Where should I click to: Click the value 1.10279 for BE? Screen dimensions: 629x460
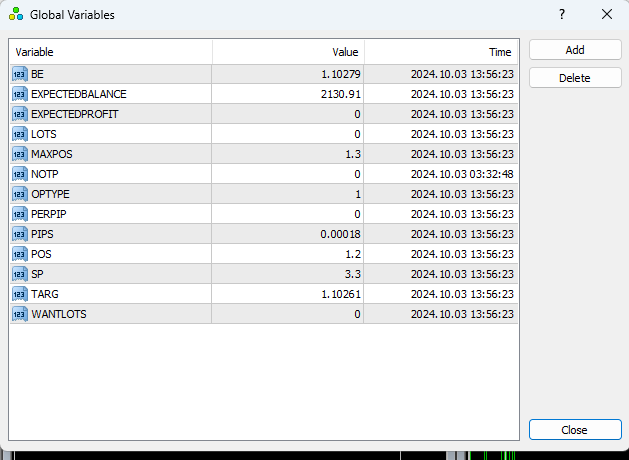(x=341, y=74)
